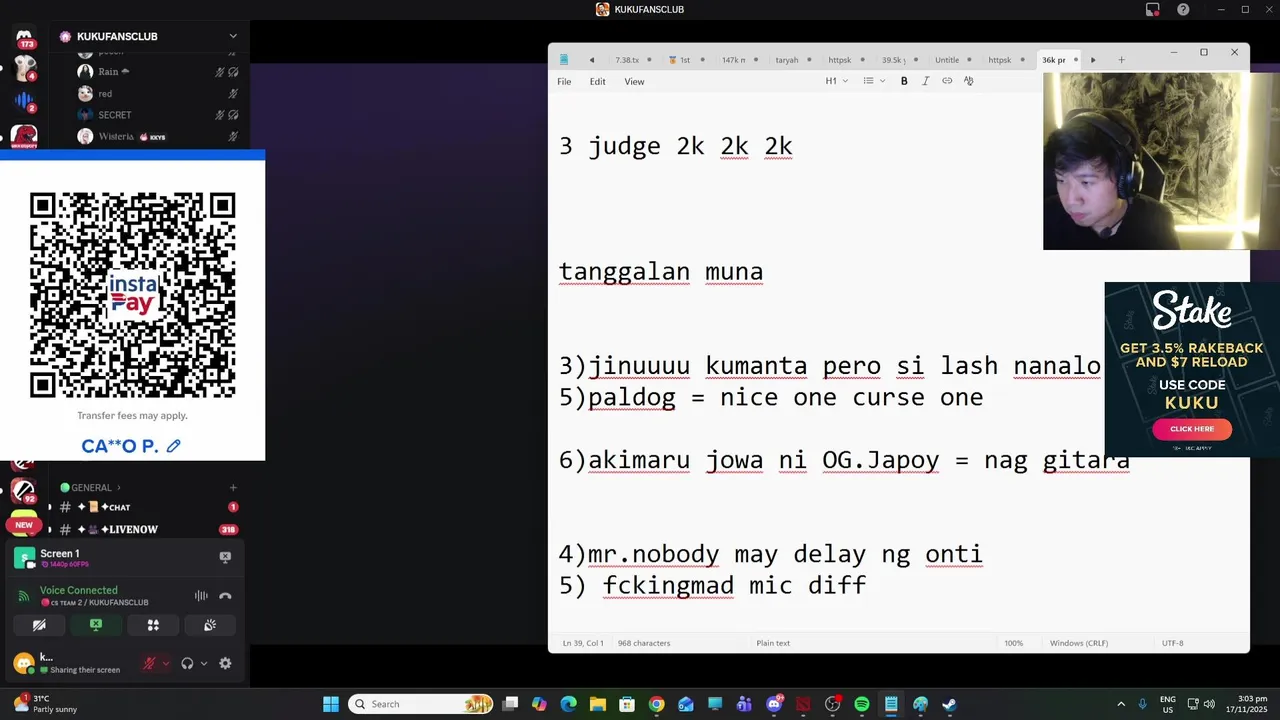Open Notepad File menu
Image resolution: width=1280 pixels, height=720 pixels.
click(564, 81)
